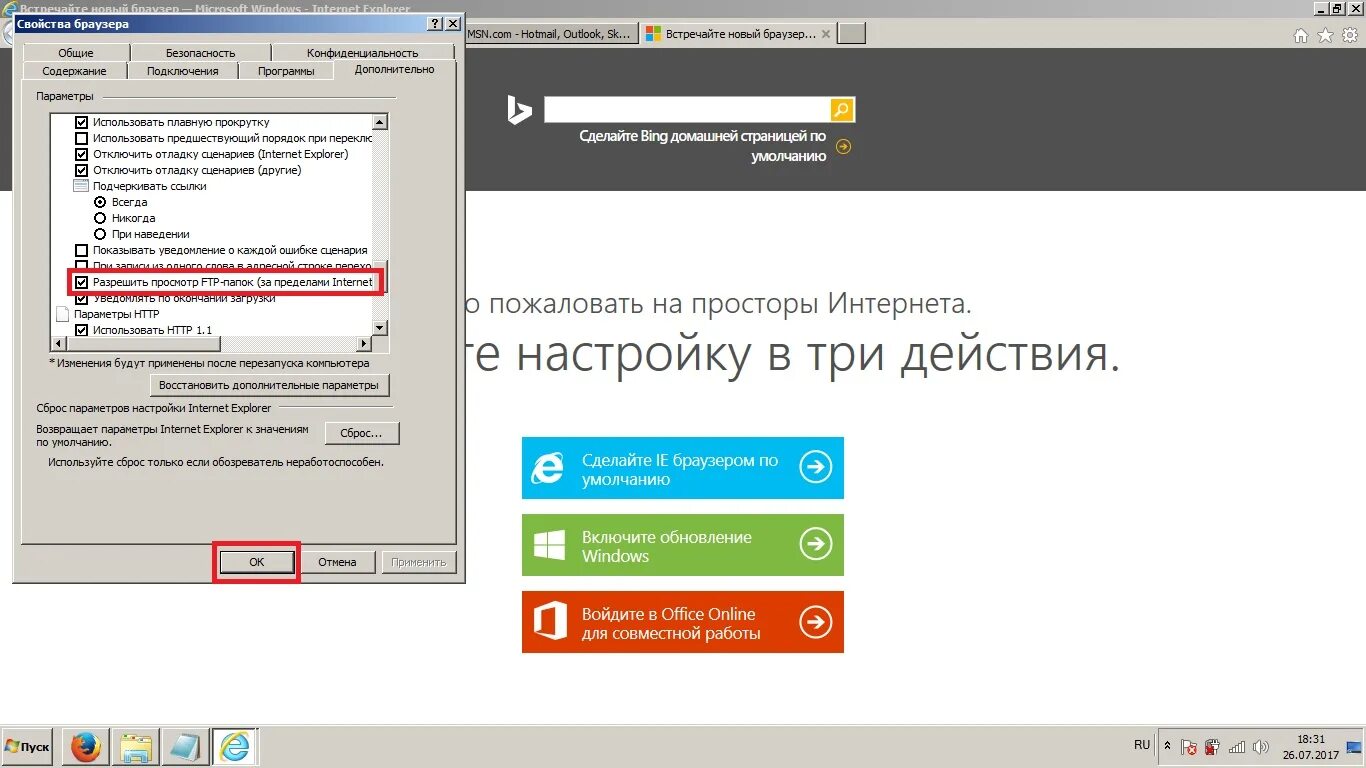Switch to the Подключения tab
This screenshot has width=1366, height=768.
(x=182, y=71)
